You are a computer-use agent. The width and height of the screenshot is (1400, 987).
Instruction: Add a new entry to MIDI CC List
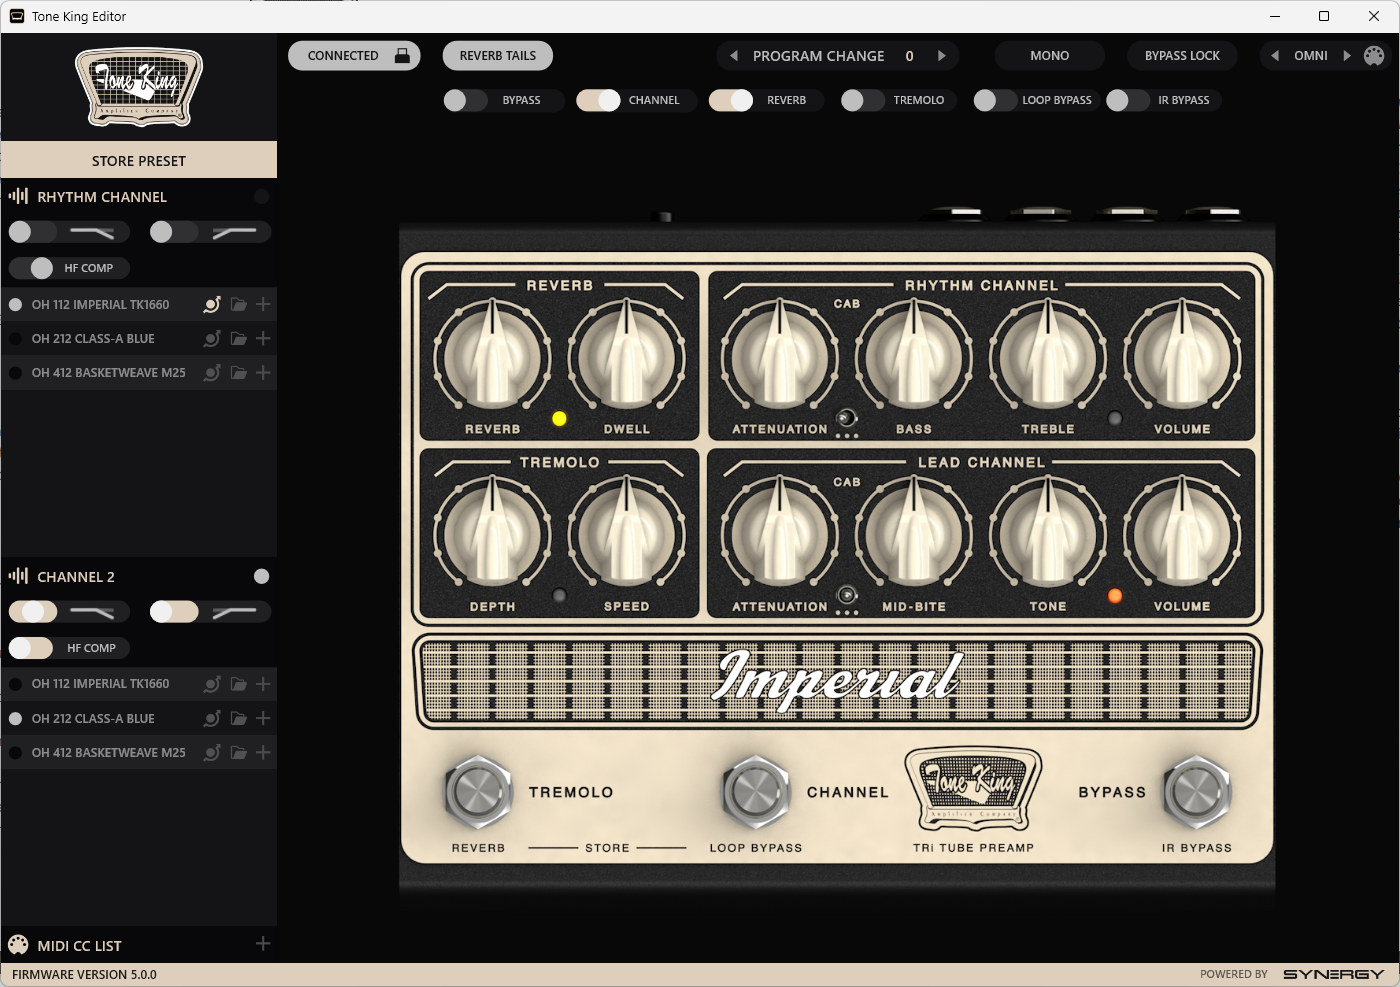263,943
